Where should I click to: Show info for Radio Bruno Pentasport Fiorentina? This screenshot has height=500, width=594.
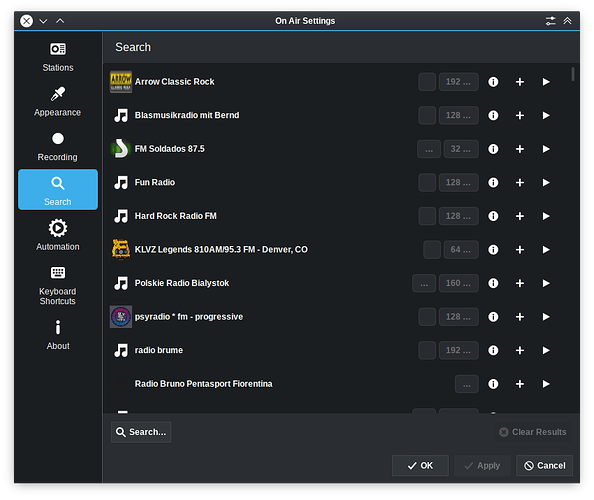coord(493,384)
